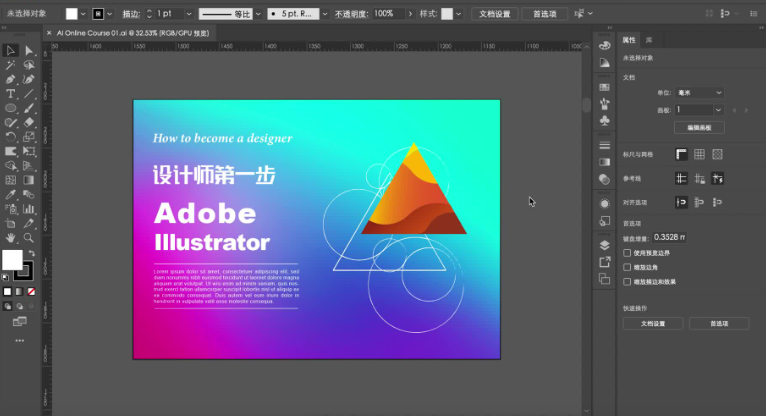Click 首选项 under 快速操作
Screen dimensions: 766x416
pos(719,323)
